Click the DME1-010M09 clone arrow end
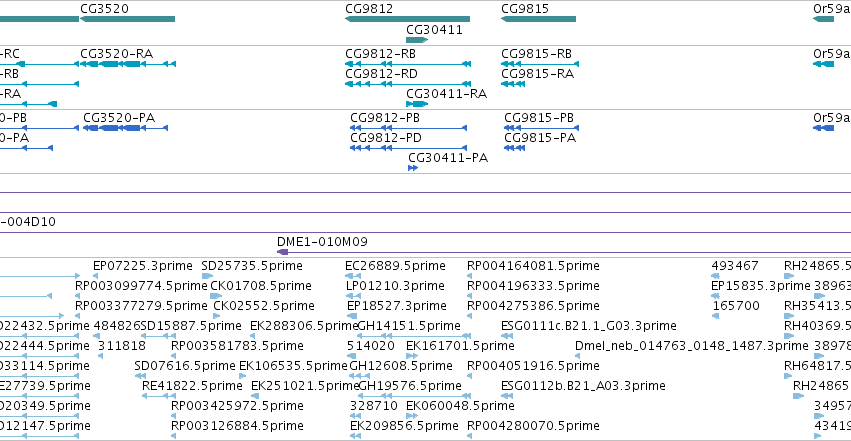The image size is (851, 441). tap(282, 252)
